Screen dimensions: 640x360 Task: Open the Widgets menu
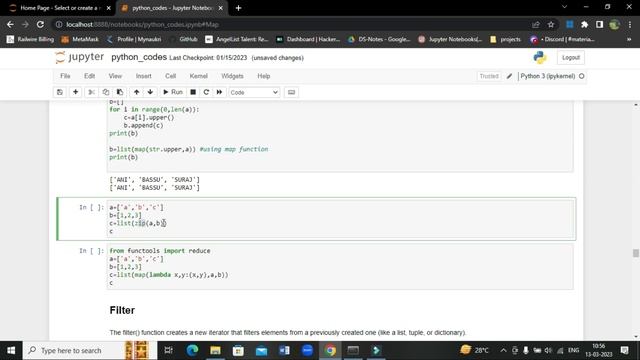click(232, 76)
